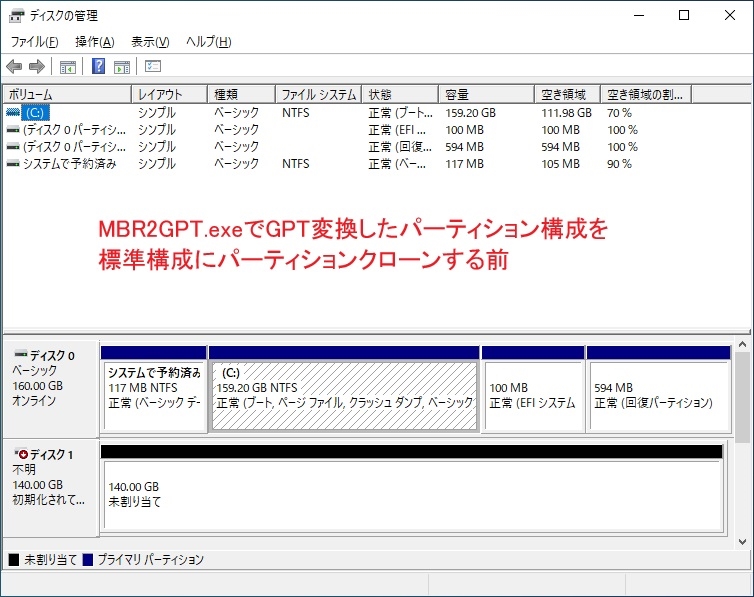Click the Back arrow toolbar icon
The image size is (754, 597).
[14, 66]
